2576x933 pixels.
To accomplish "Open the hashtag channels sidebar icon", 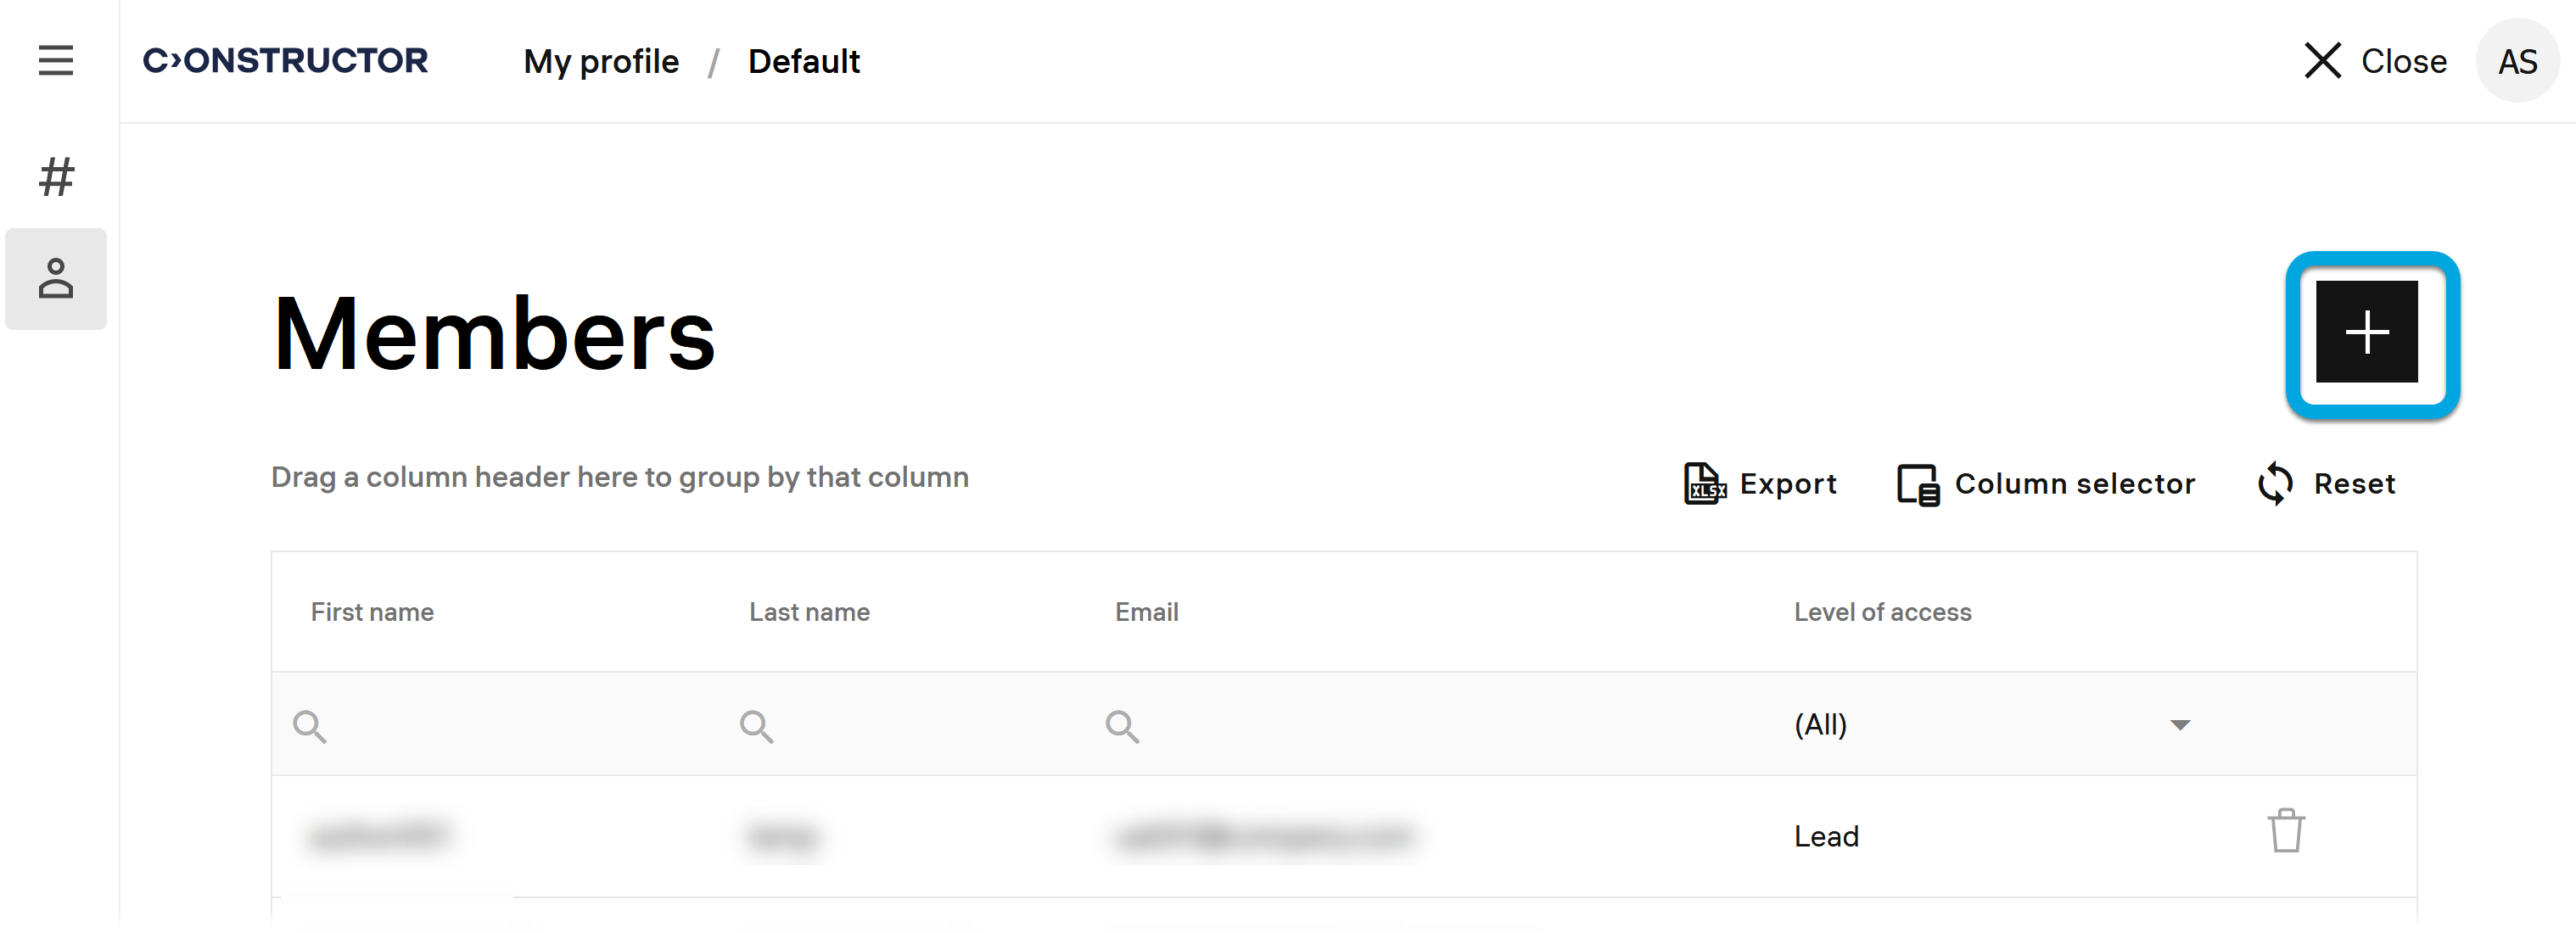I will [56, 178].
